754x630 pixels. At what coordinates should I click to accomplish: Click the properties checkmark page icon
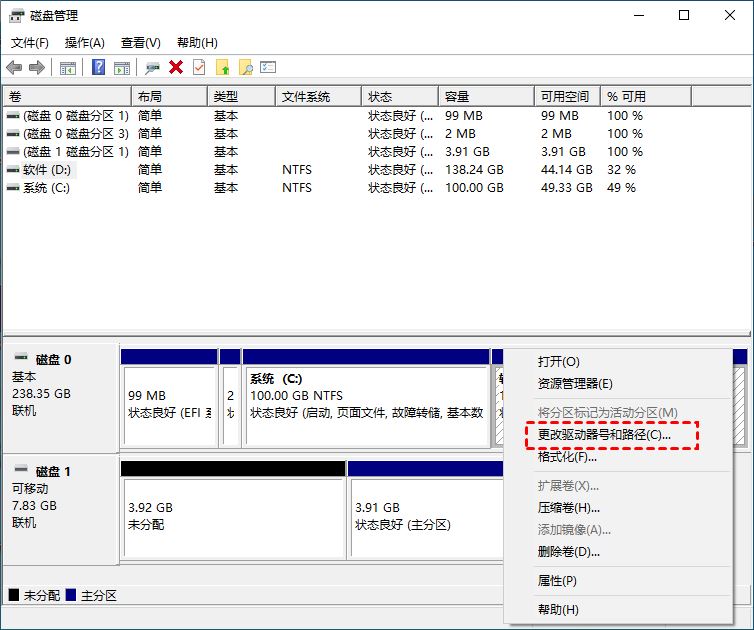coord(199,67)
